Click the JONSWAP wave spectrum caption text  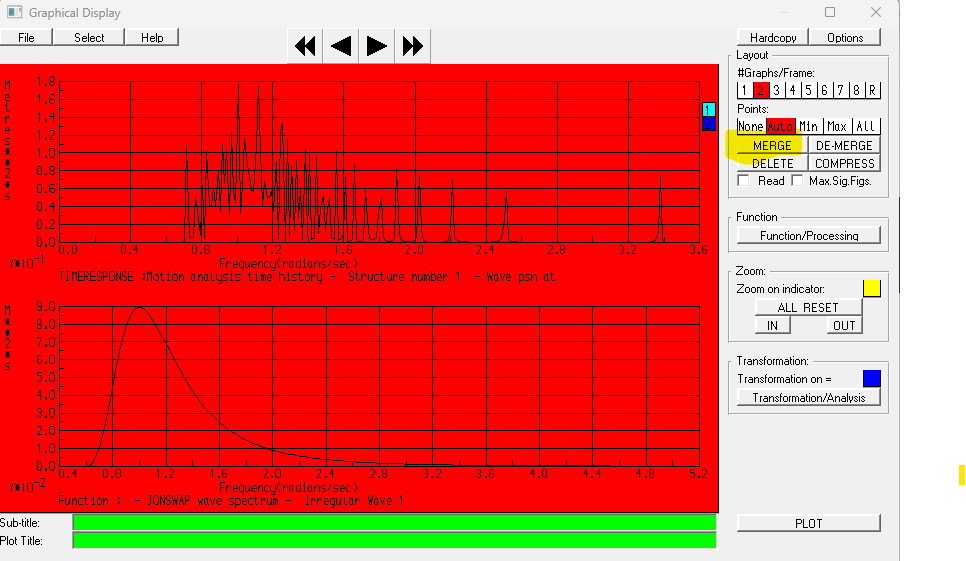pos(230,501)
